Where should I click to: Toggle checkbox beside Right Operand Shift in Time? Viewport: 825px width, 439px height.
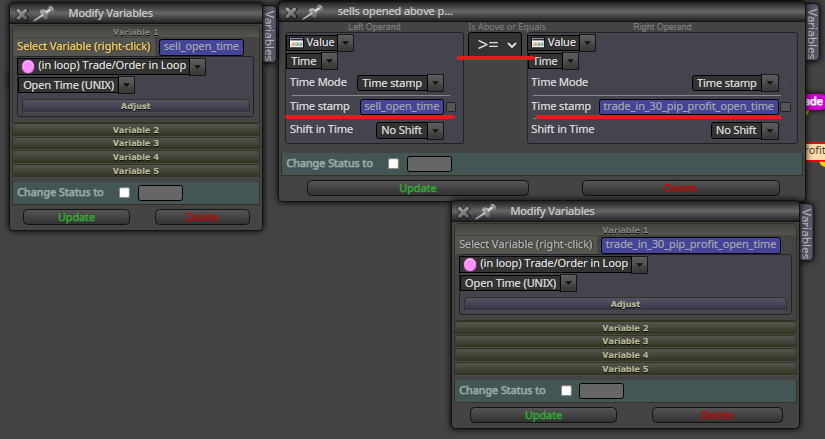coord(786,130)
